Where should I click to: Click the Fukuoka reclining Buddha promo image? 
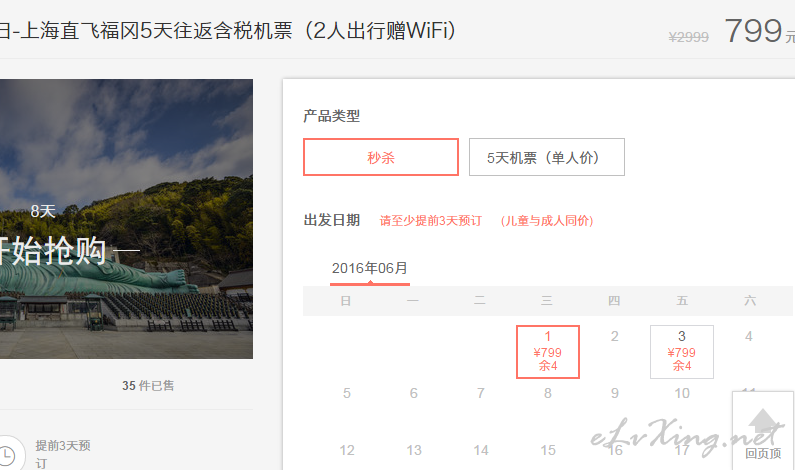point(126,219)
